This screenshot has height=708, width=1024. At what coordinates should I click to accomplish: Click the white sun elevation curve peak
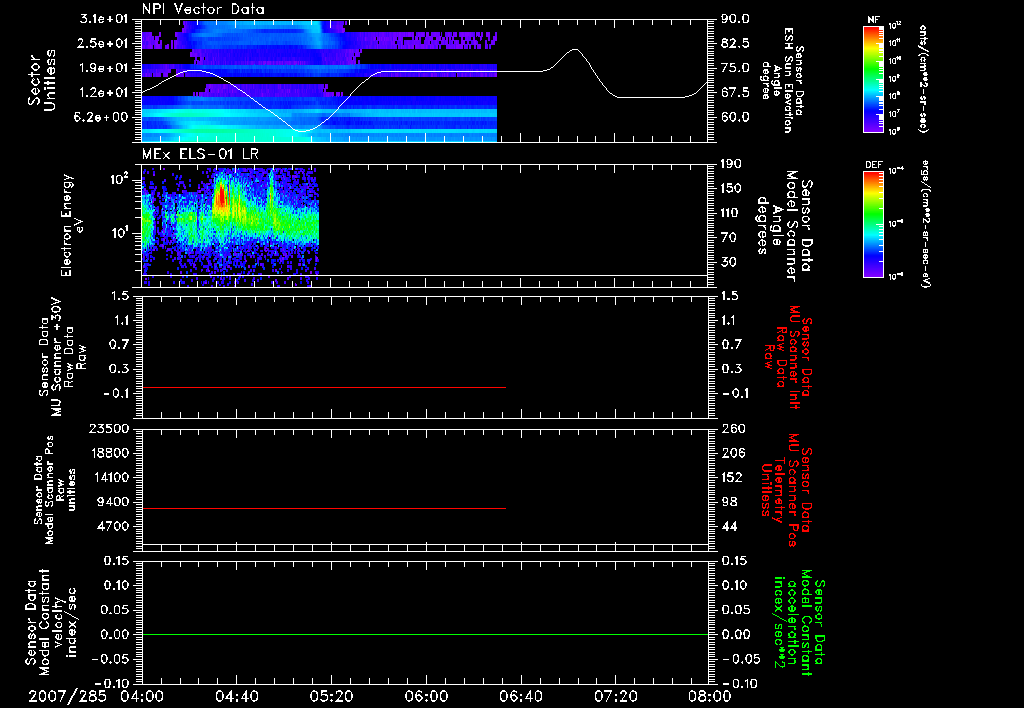pyautogui.click(x=575, y=49)
